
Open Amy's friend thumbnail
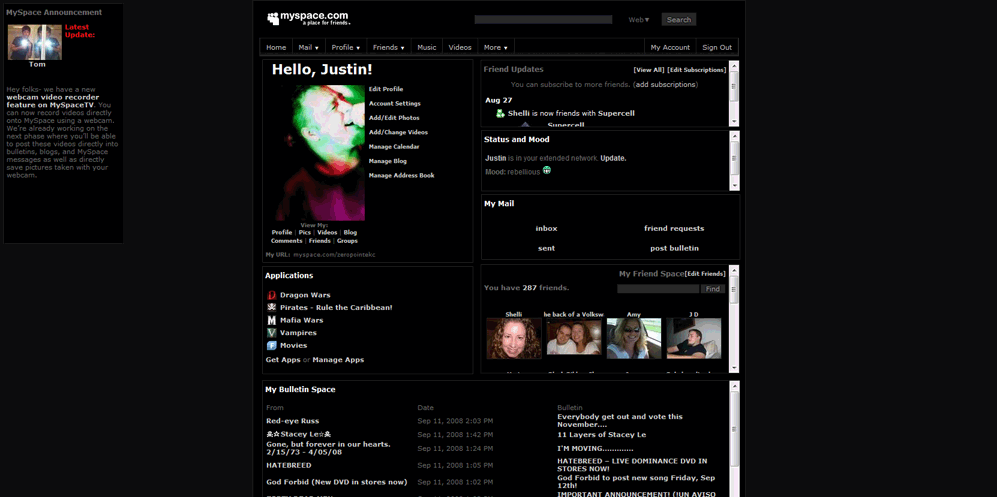click(633, 338)
